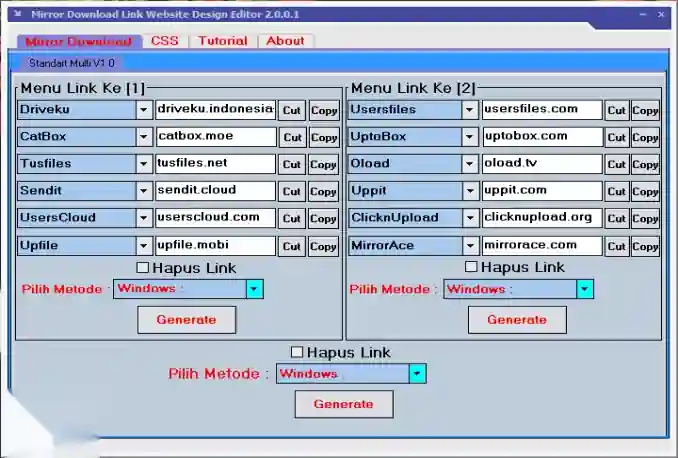
Task: Open the CatBox host dropdown
Action: pos(144,137)
